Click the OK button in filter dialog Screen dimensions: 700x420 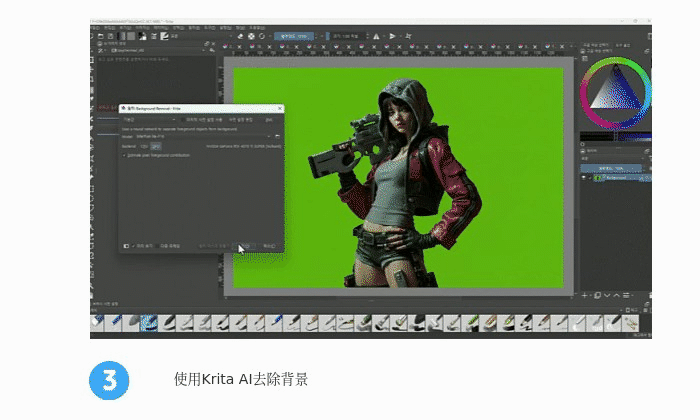pyautogui.click(x=243, y=245)
